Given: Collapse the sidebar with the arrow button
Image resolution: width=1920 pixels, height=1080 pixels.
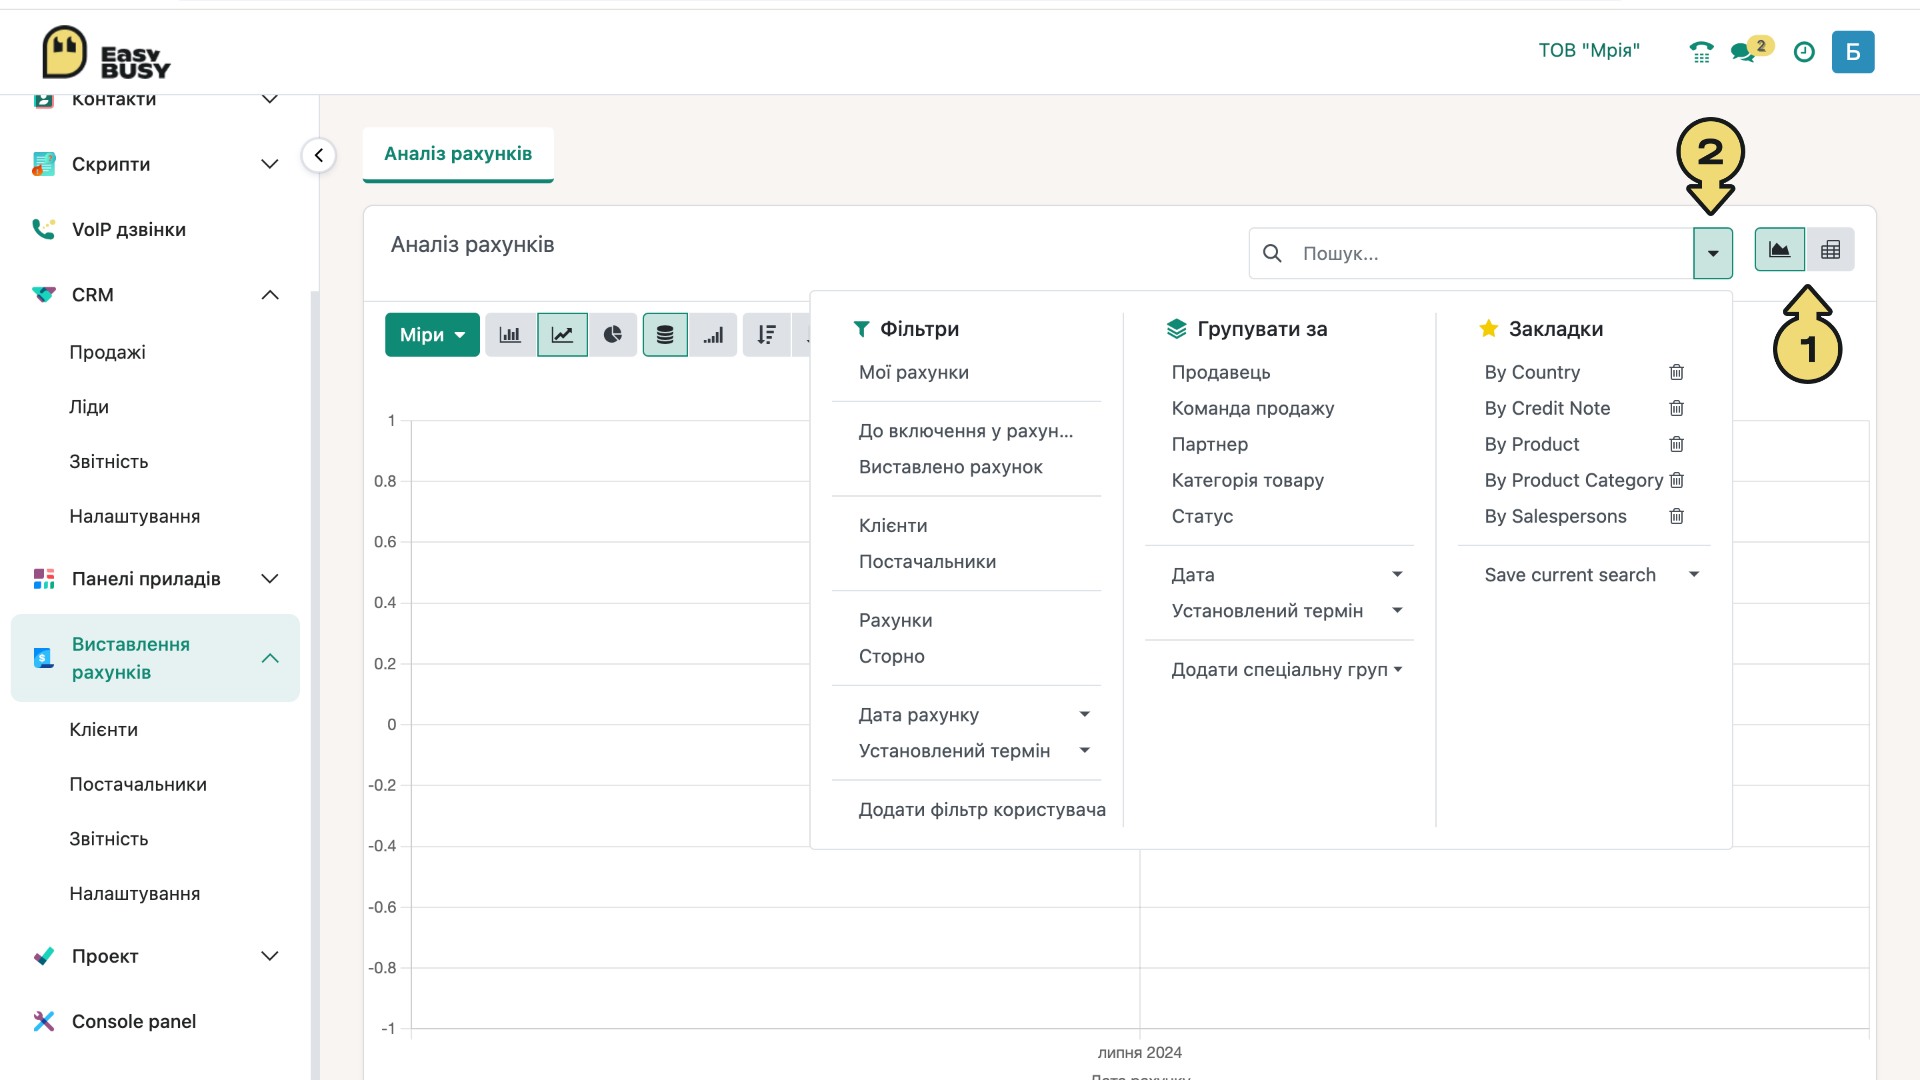Looking at the screenshot, I should click(318, 155).
